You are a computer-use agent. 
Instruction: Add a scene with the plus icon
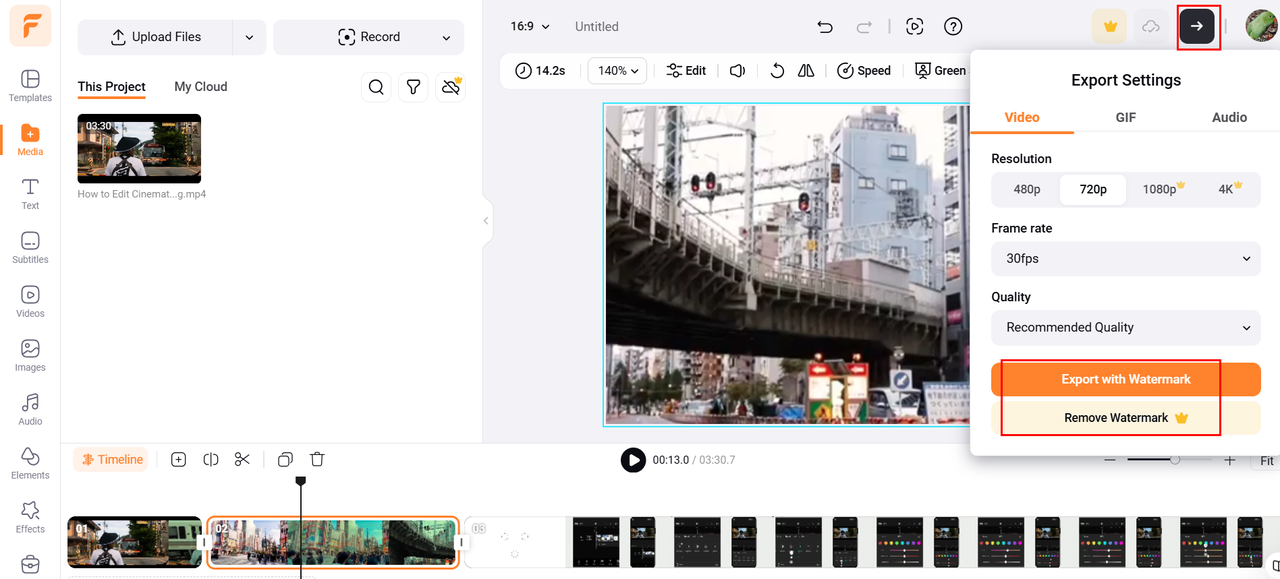coord(178,460)
